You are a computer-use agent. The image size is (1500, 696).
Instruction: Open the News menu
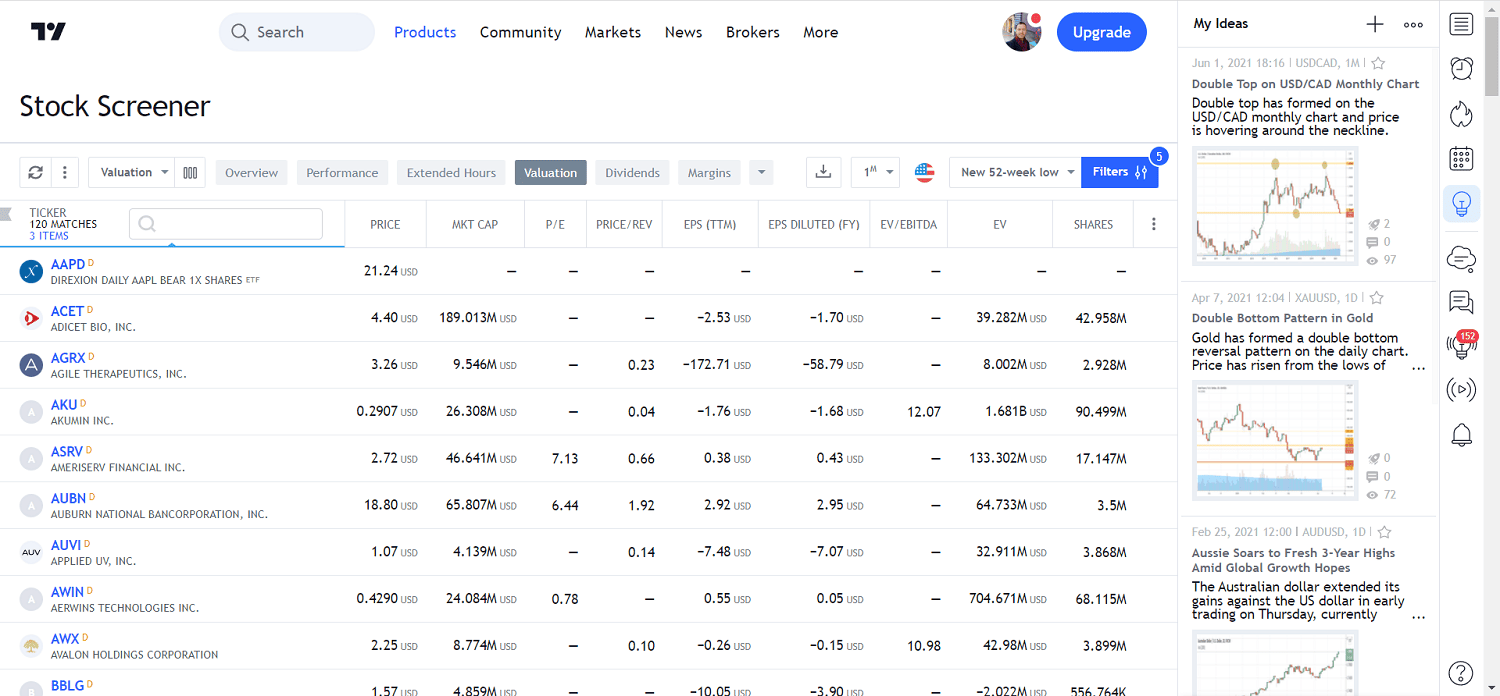683,32
